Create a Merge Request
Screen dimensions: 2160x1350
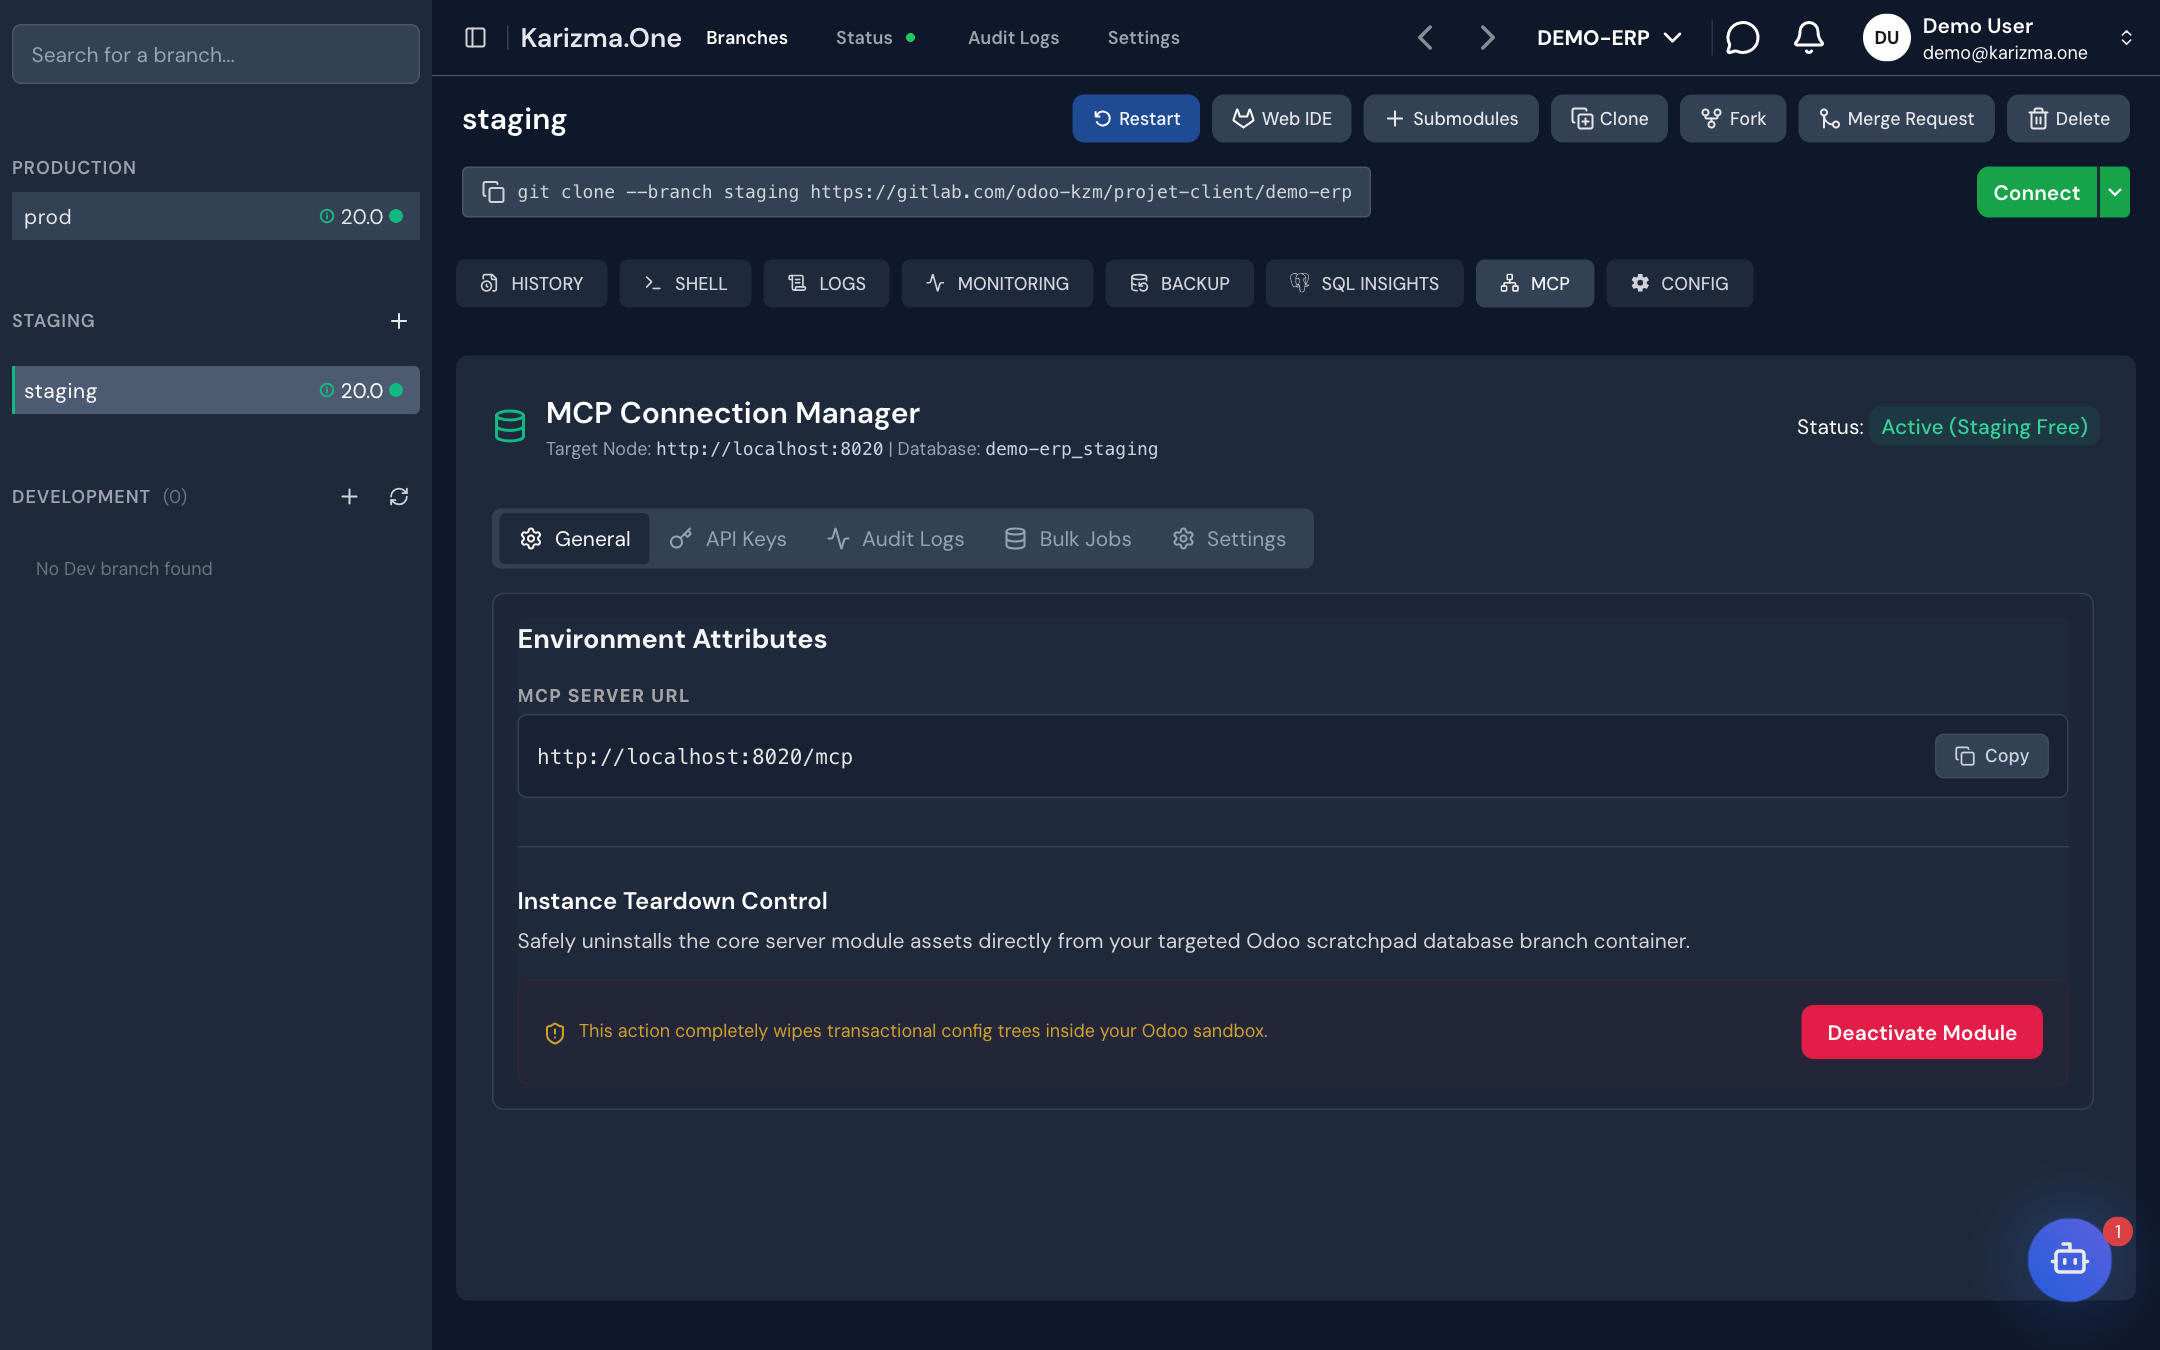coord(1896,119)
